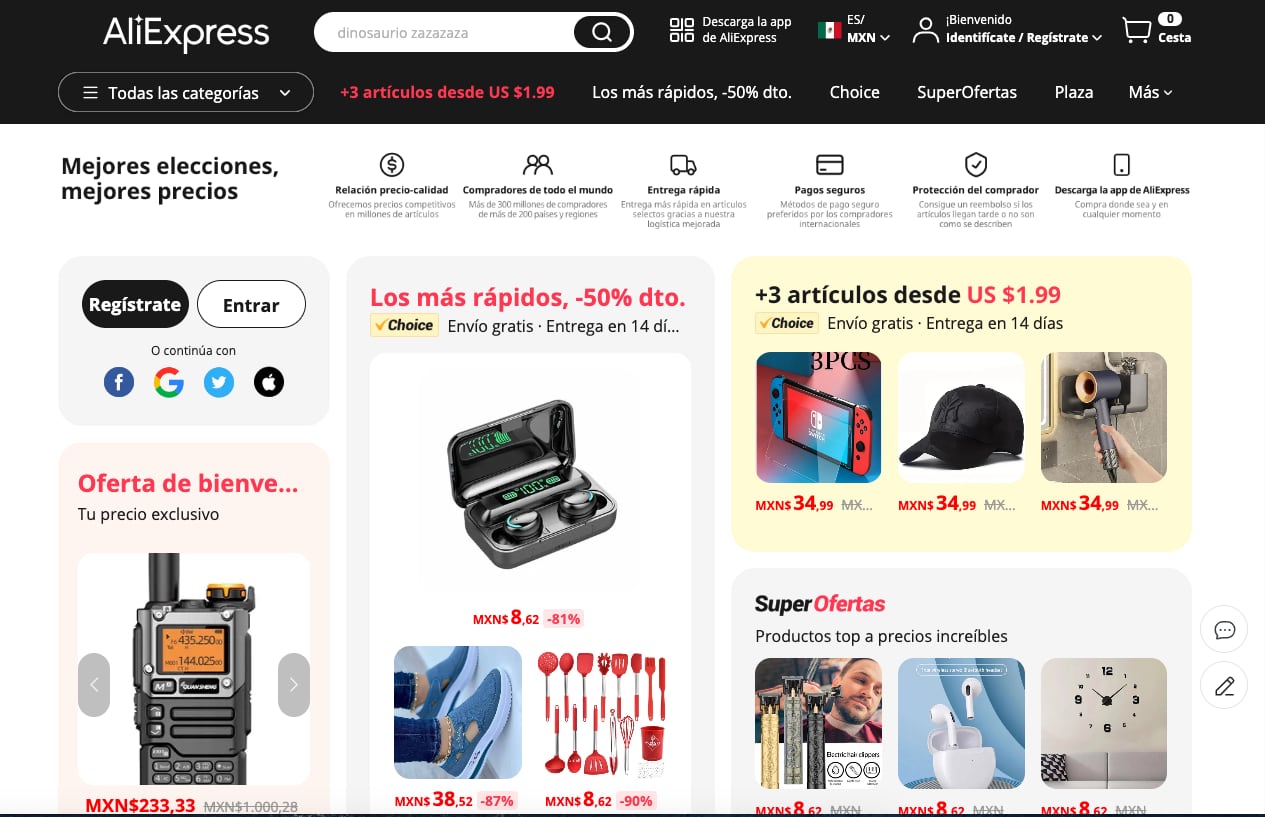Image resolution: width=1265 pixels, height=817 pixels.
Task: Expand the Todas las categorías dropdown
Action: tap(186, 92)
